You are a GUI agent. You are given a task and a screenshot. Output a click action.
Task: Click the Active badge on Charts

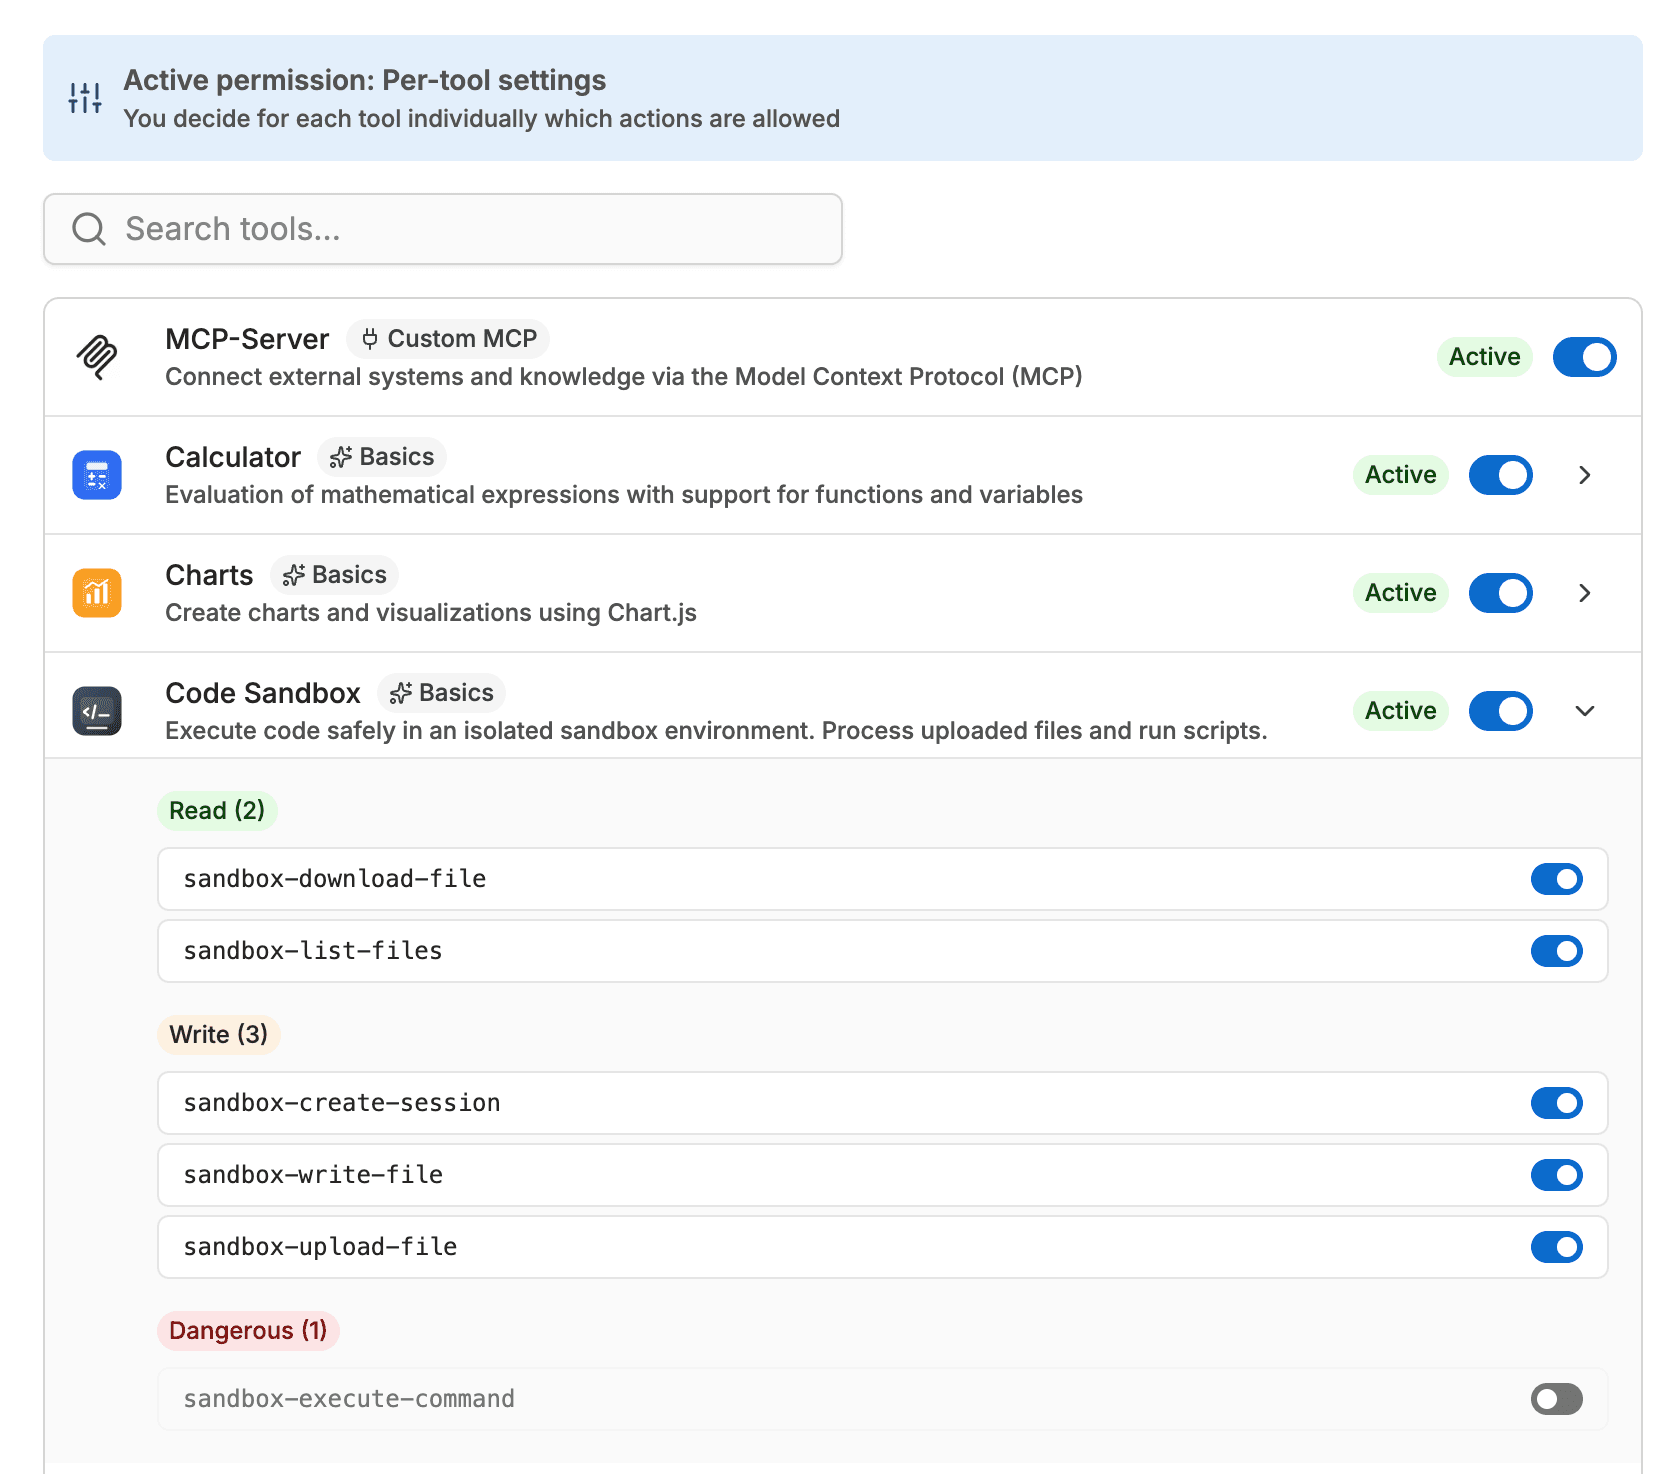[x=1400, y=593]
